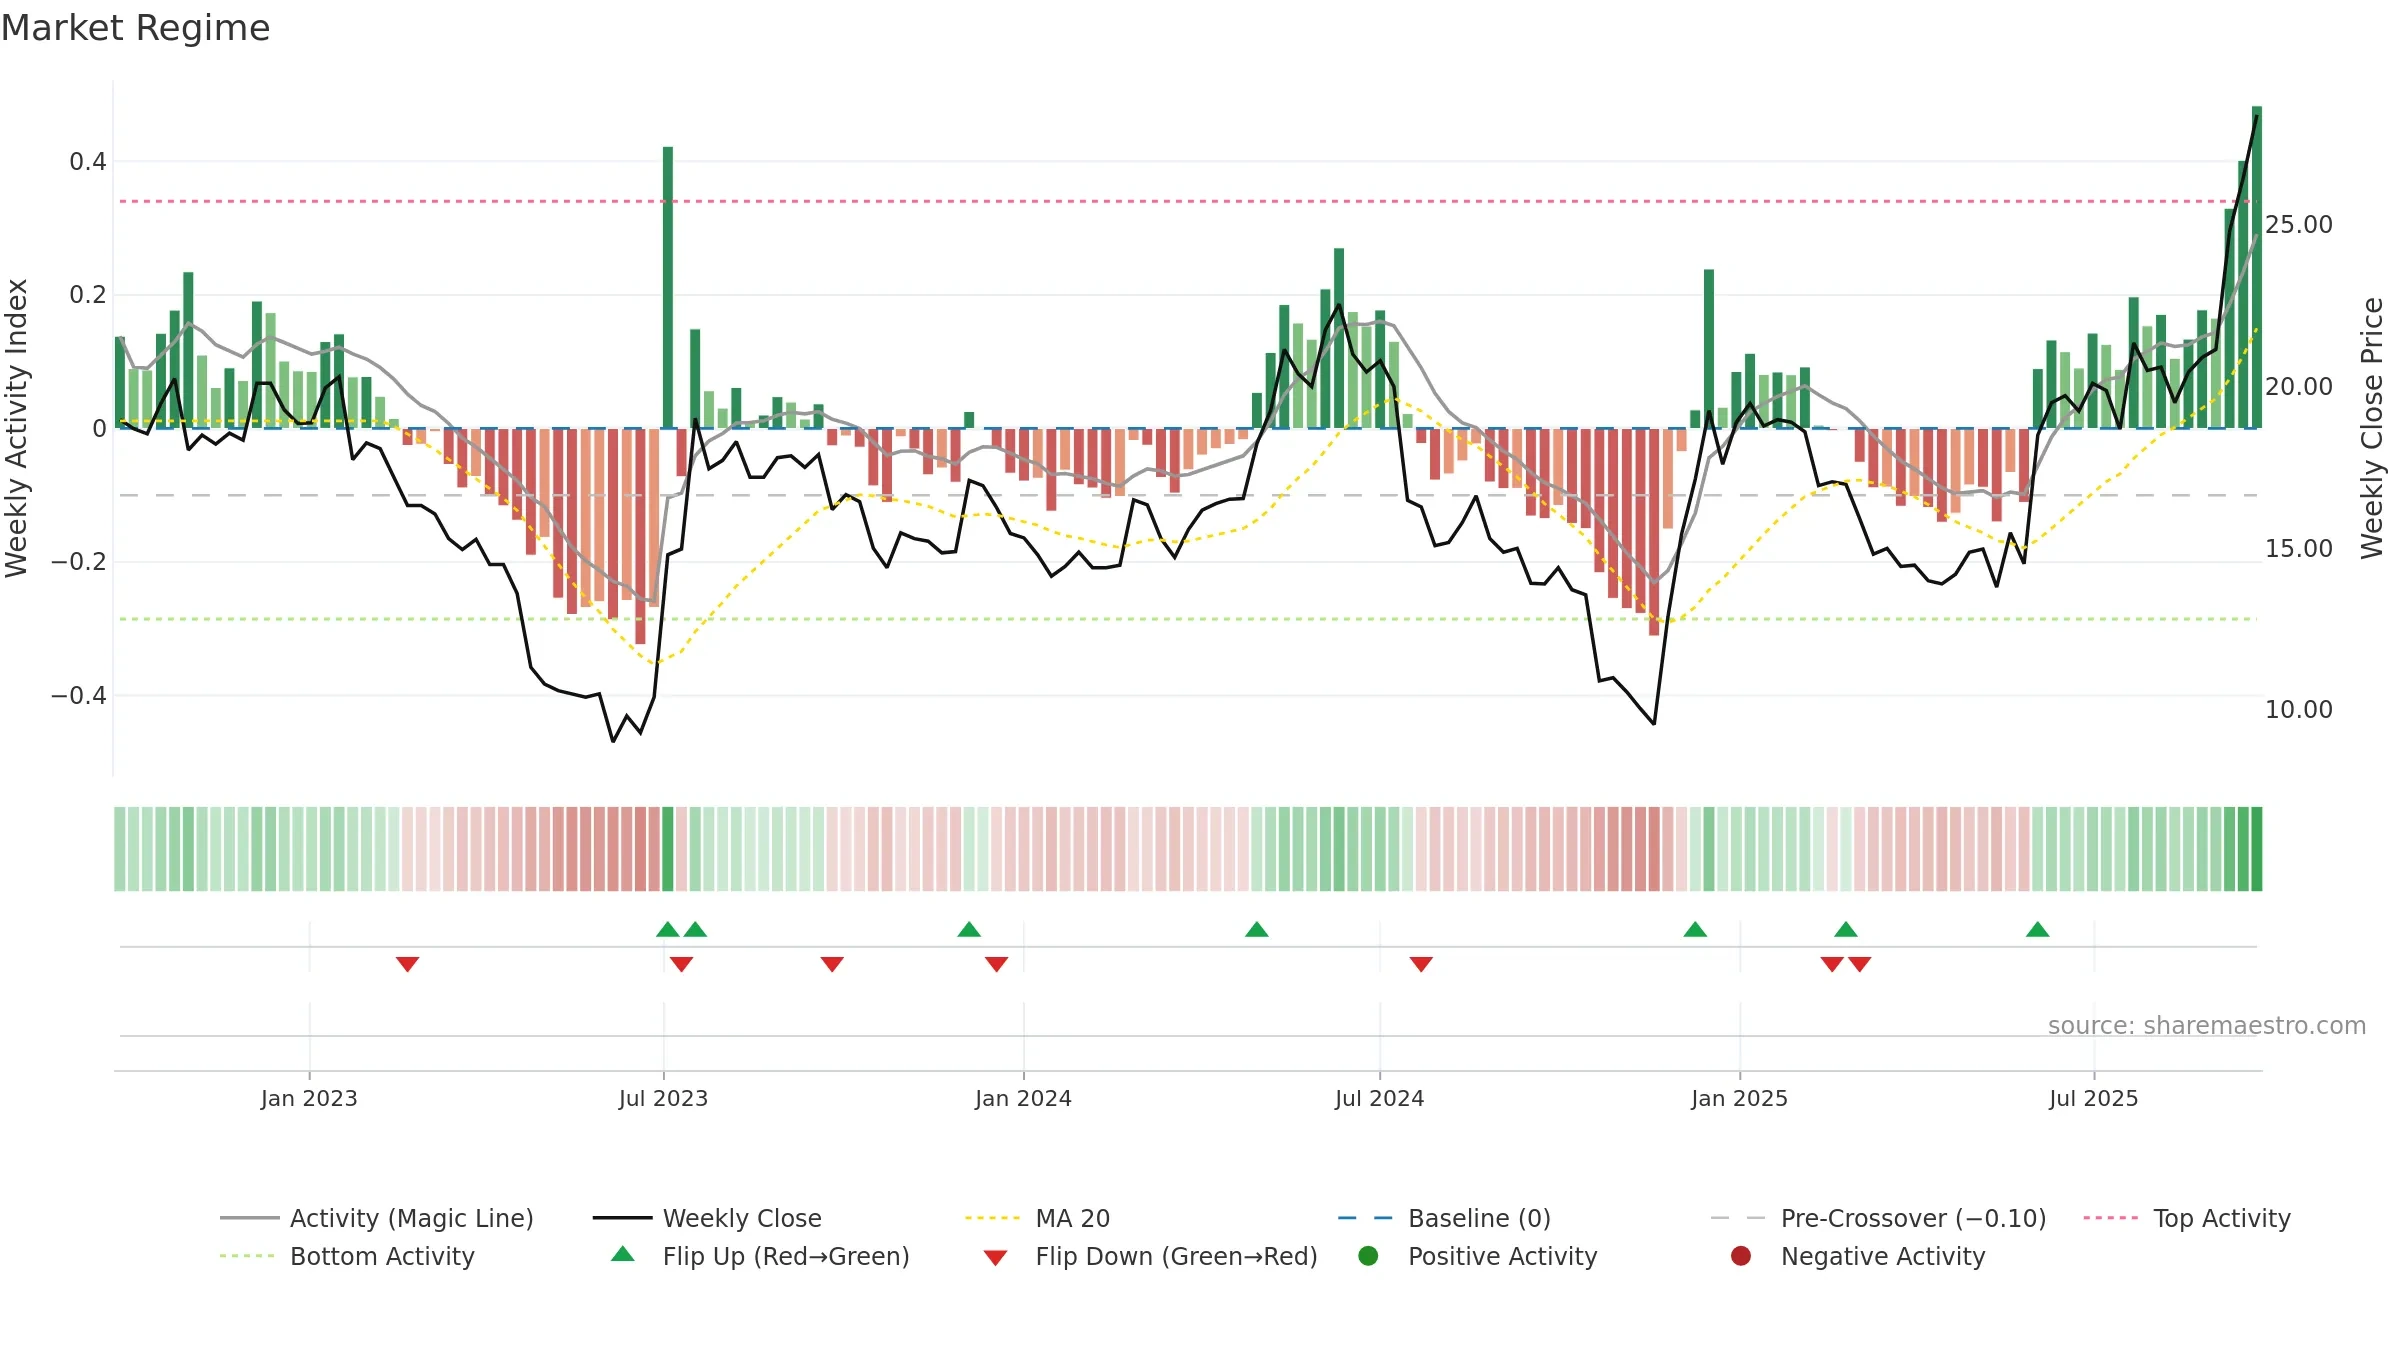
Task: Select the flip-down marker before Jul 2024
Action: click(x=1421, y=964)
